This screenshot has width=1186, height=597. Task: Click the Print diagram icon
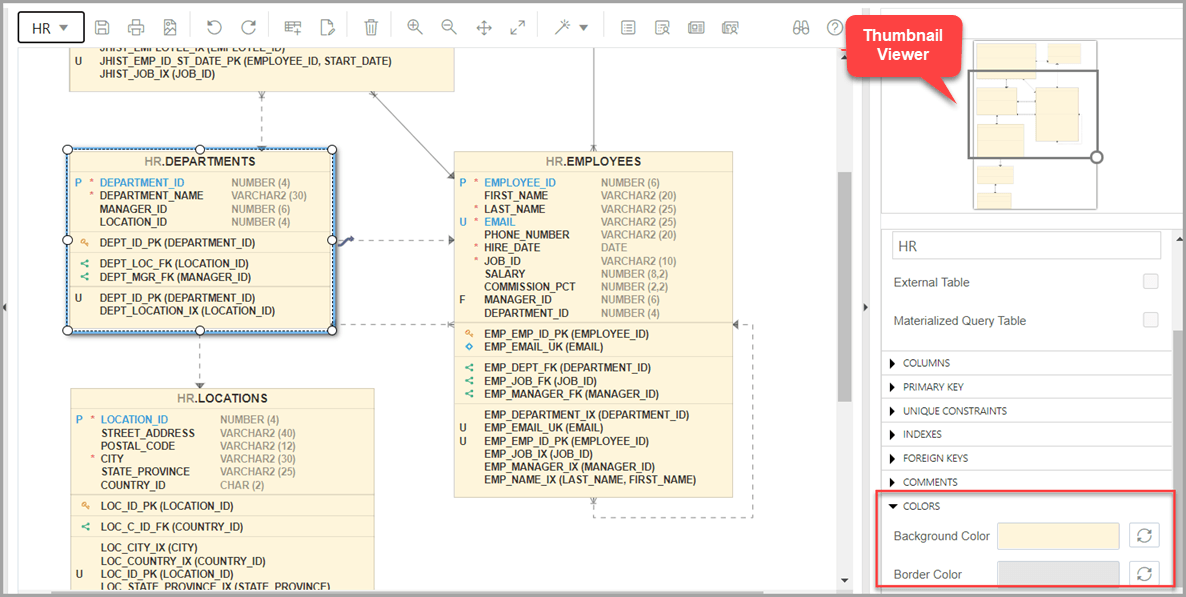pos(135,27)
